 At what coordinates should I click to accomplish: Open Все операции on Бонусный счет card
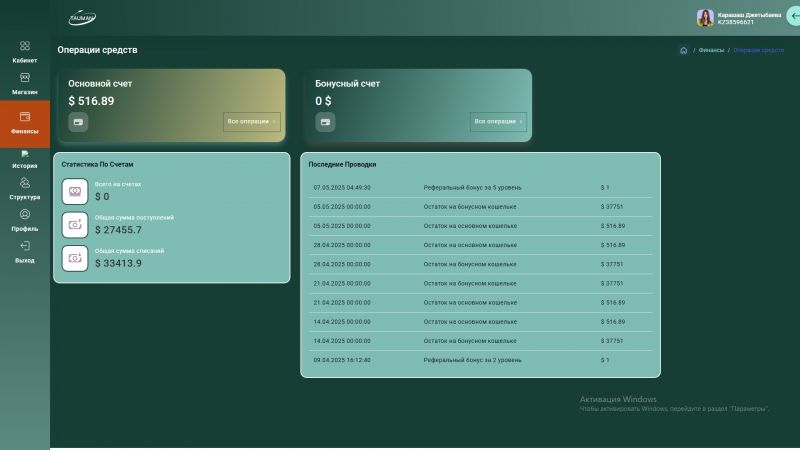click(498, 122)
